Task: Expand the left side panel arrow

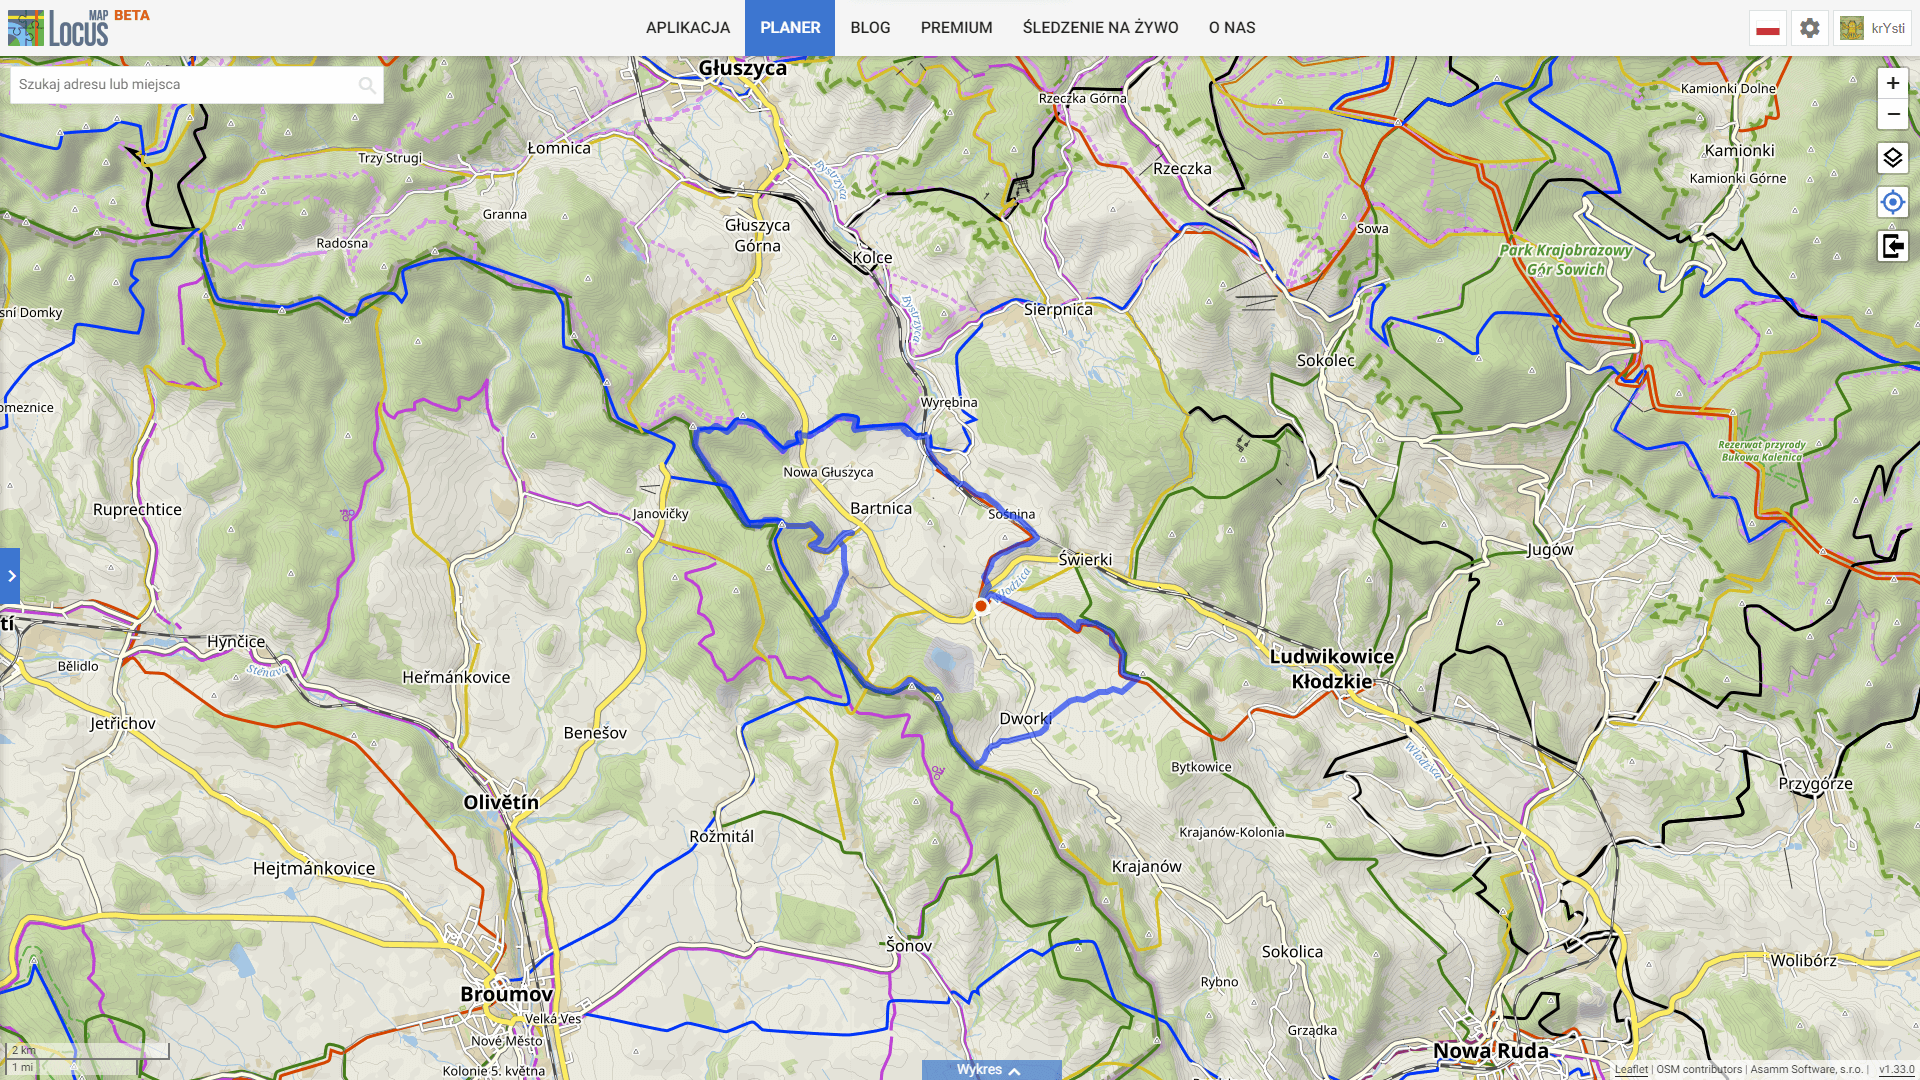Action: (x=10, y=576)
